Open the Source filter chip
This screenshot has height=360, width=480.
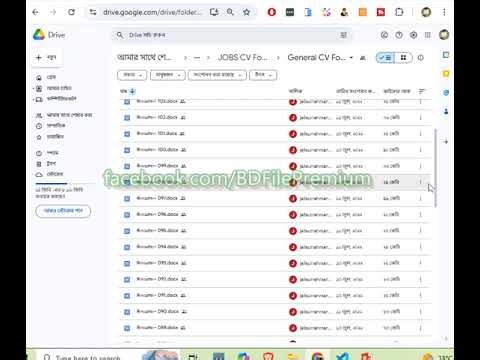coord(263,75)
